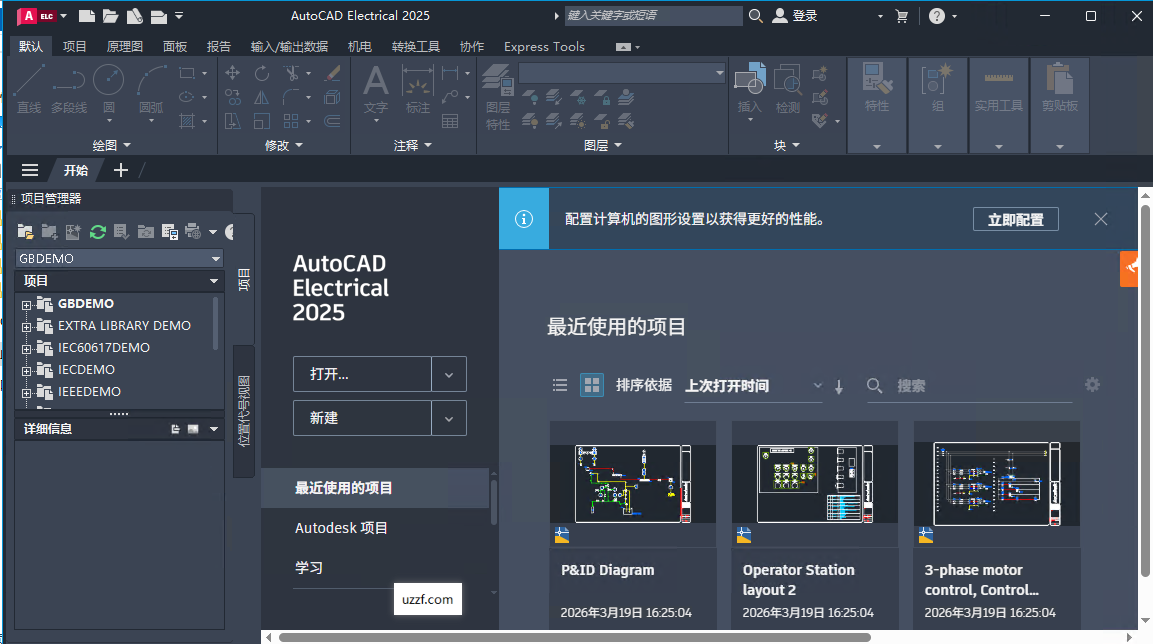Screen dimensions: 1153x644
Task: Click the 文字 (Text) tool in the ribbon
Action: tap(375, 85)
